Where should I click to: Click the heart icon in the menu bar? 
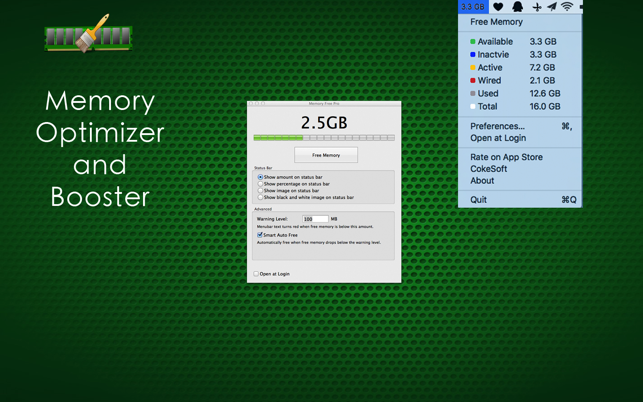pyautogui.click(x=498, y=7)
